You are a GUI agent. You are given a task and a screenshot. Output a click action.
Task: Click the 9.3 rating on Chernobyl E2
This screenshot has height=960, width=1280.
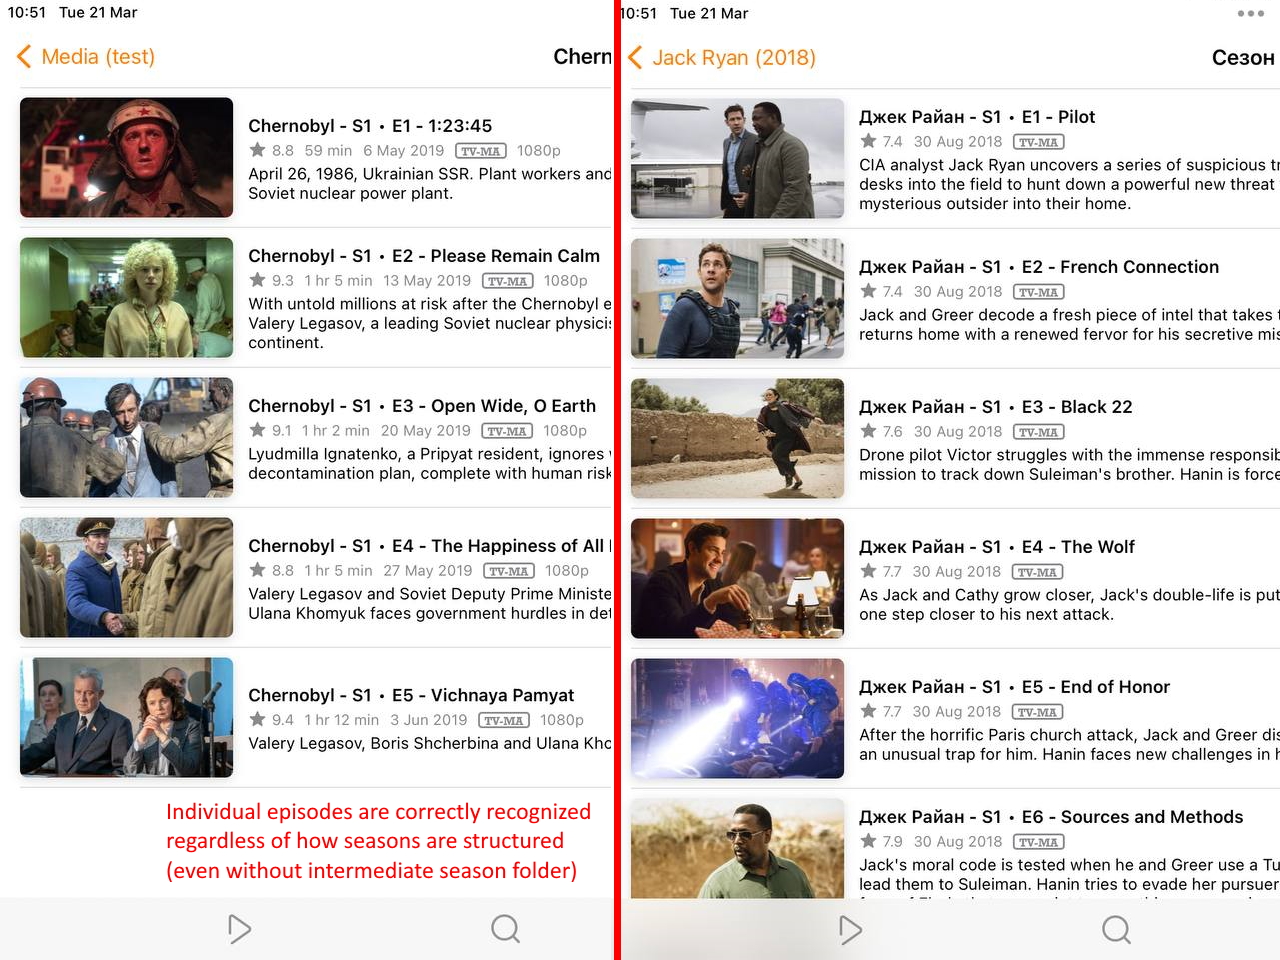click(x=283, y=280)
